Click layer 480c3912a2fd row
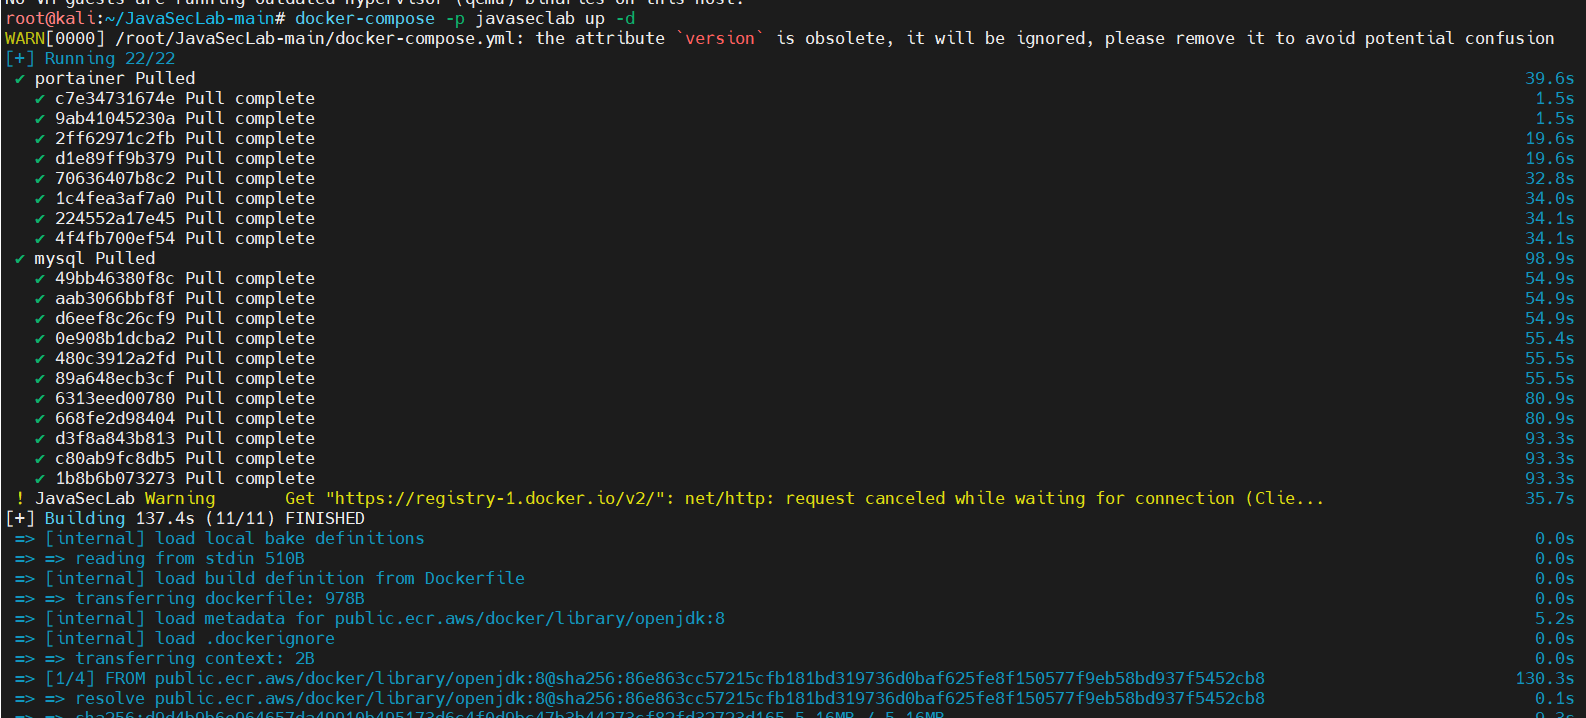The width and height of the screenshot is (1586, 718). pos(185,358)
